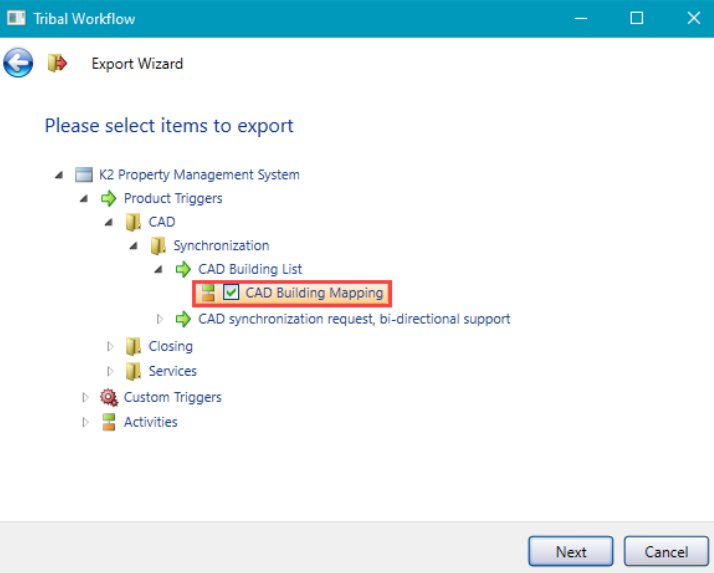Select the Synchronization tree item

click(220, 245)
